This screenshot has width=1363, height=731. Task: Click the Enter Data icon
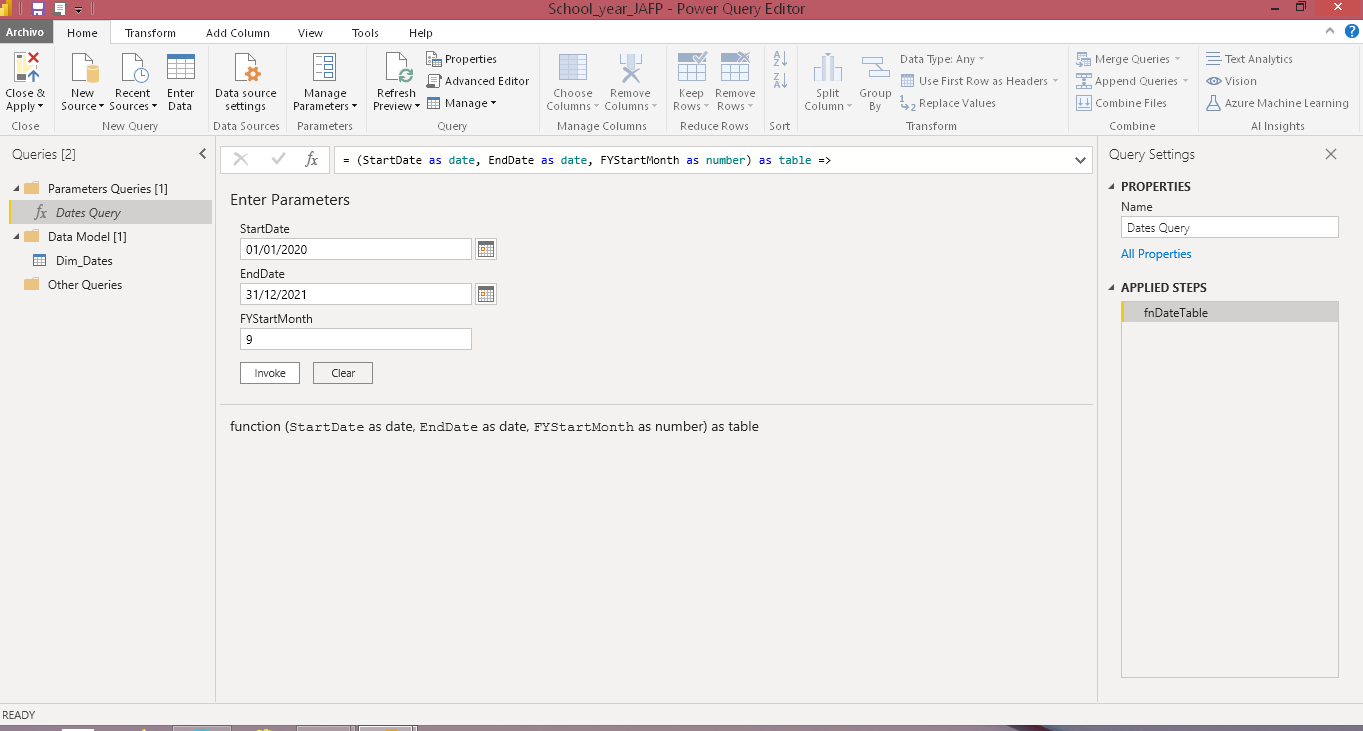181,70
